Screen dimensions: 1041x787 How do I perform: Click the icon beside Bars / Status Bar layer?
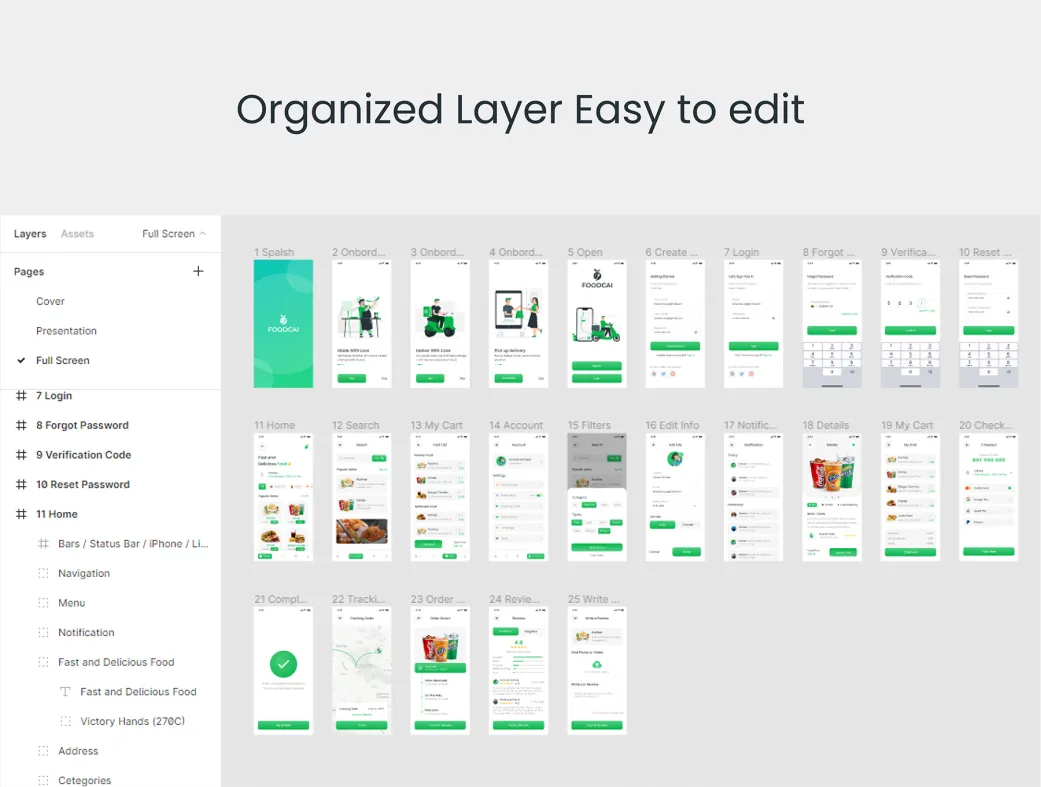(43, 544)
